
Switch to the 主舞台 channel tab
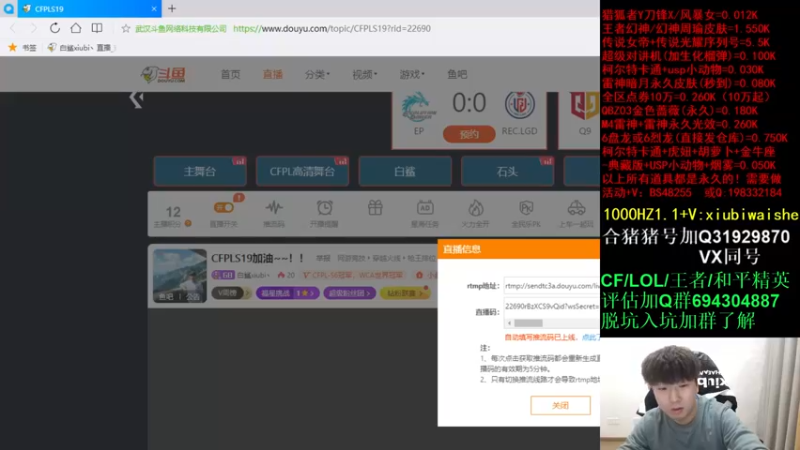point(200,171)
